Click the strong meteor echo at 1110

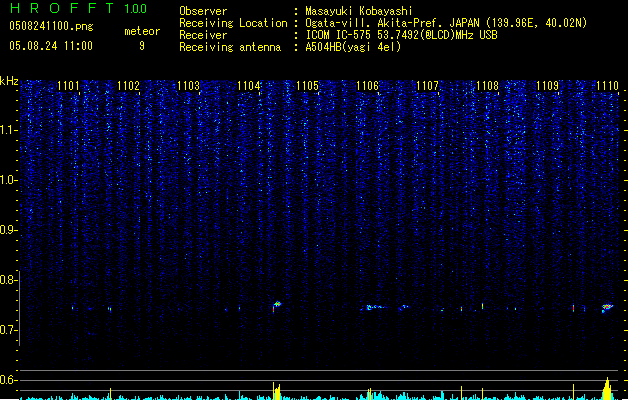pyautogui.click(x=607, y=308)
